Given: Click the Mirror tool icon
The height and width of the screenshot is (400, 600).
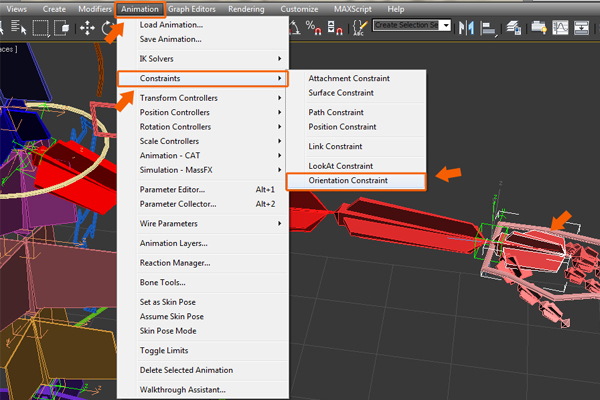Looking at the screenshot, I should [x=466, y=28].
